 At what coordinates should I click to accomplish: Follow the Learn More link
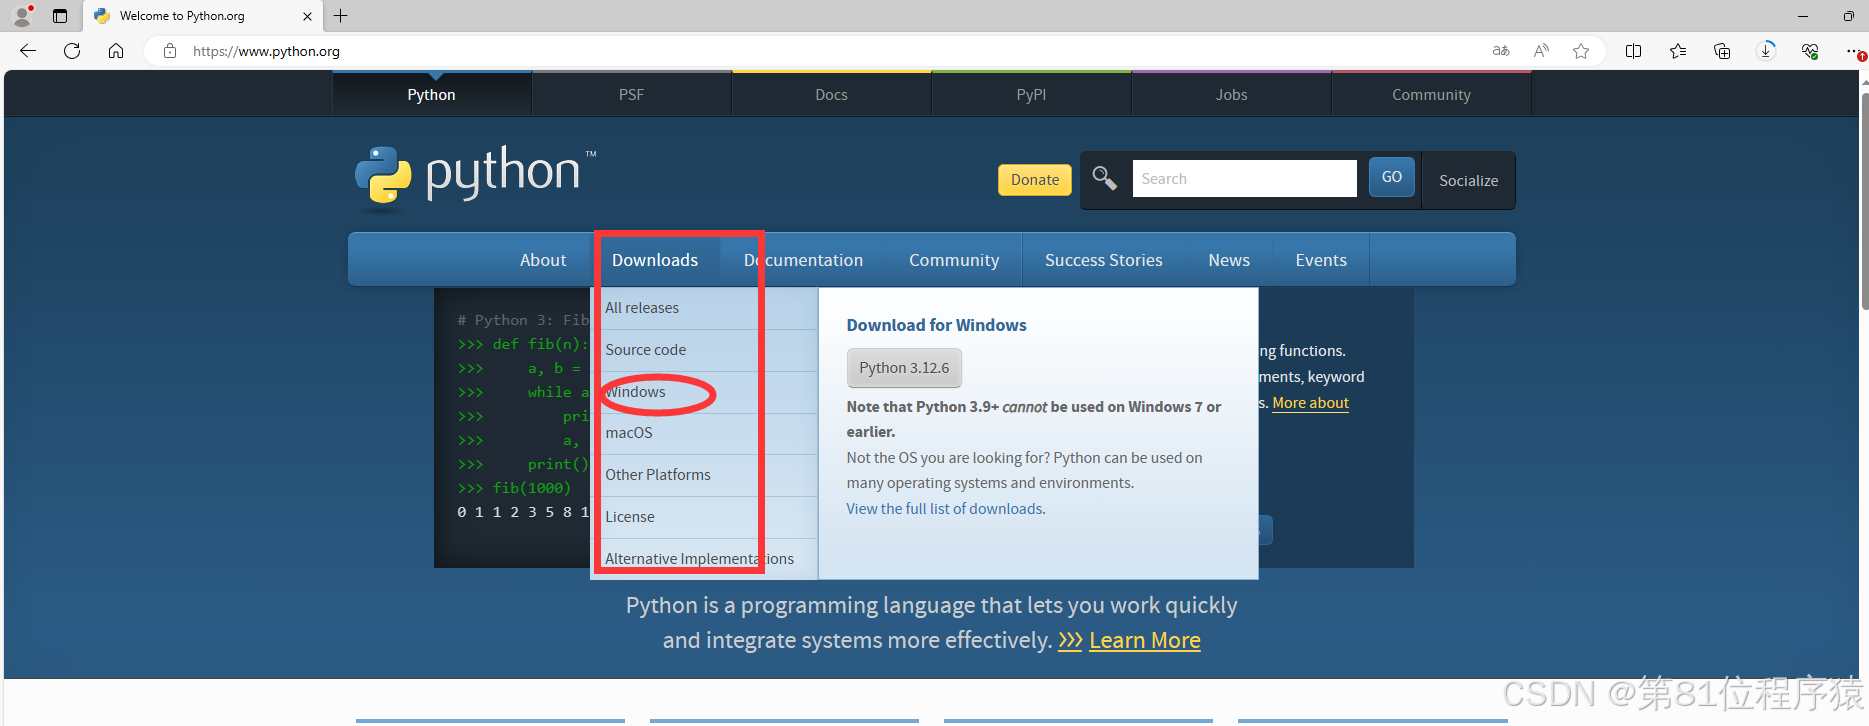click(1145, 640)
